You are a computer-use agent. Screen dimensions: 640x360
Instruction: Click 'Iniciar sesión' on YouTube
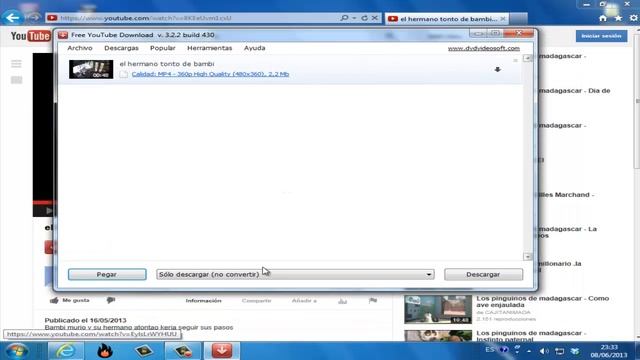click(601, 36)
